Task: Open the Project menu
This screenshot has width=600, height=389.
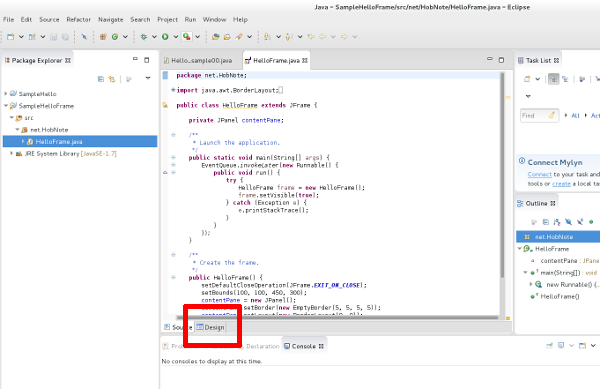Action: pos(168,20)
